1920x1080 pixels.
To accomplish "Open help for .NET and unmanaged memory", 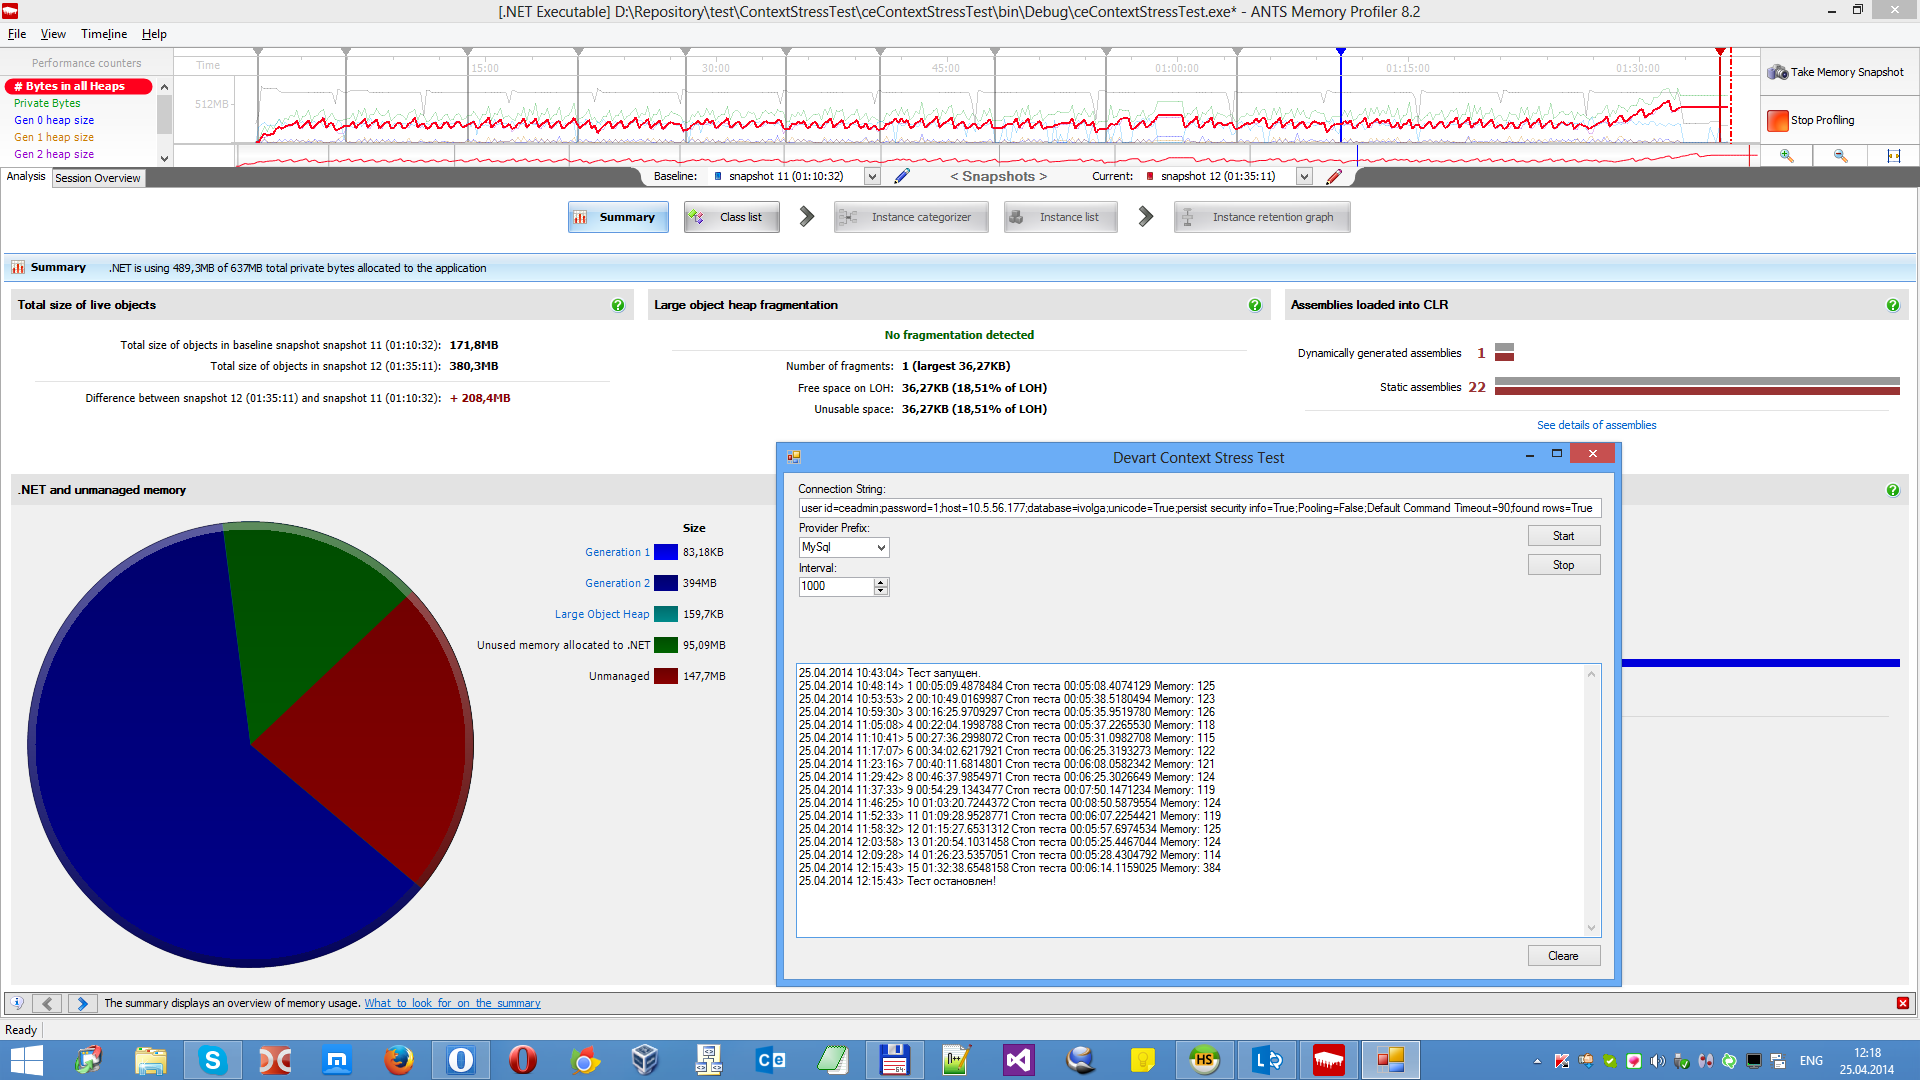I will (x=1893, y=490).
